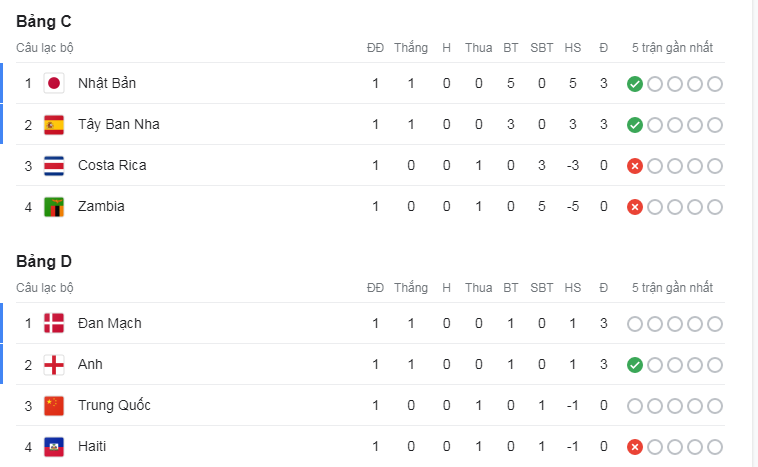Screen dimensions: 758x467
Task: Click the England flag icon
Action: (x=54, y=365)
